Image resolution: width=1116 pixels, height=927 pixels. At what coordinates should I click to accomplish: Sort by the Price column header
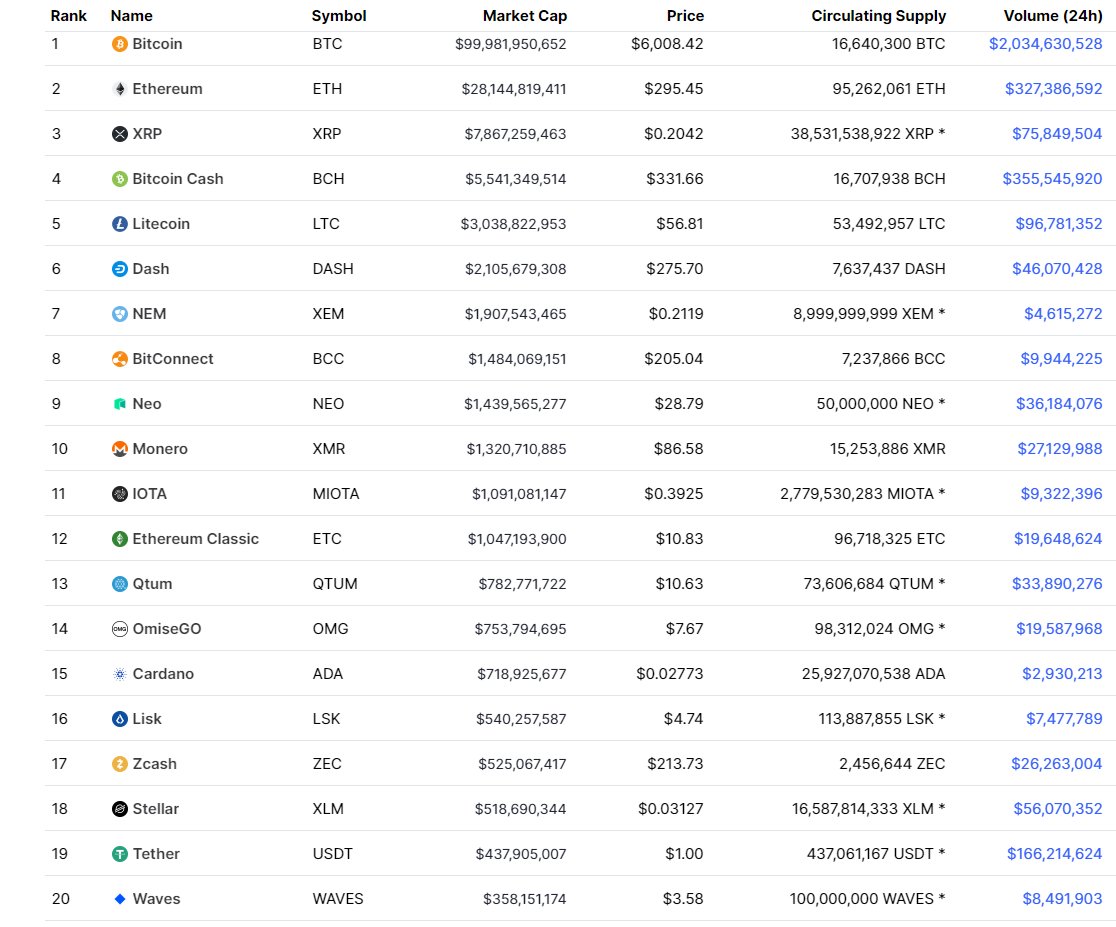point(685,16)
